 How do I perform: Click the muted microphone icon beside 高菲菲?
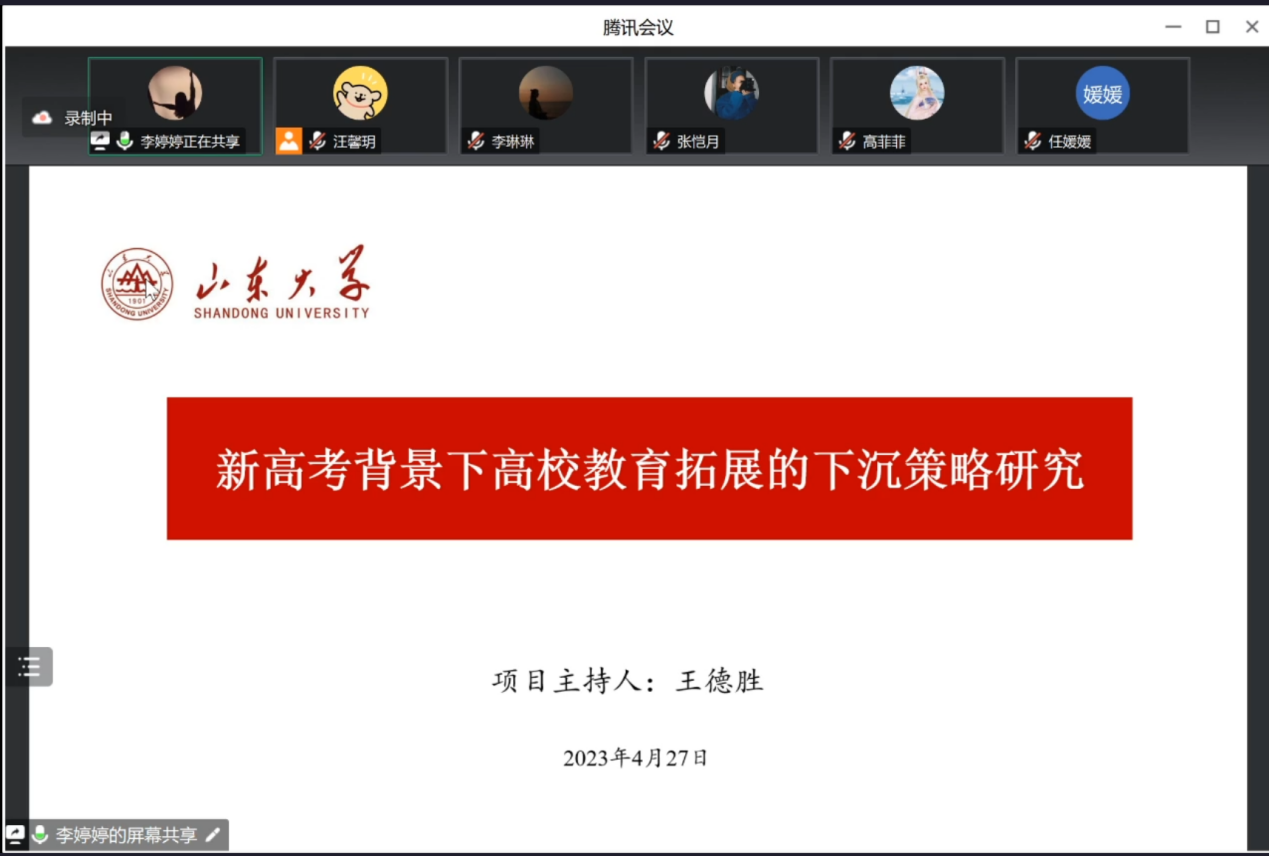point(847,141)
